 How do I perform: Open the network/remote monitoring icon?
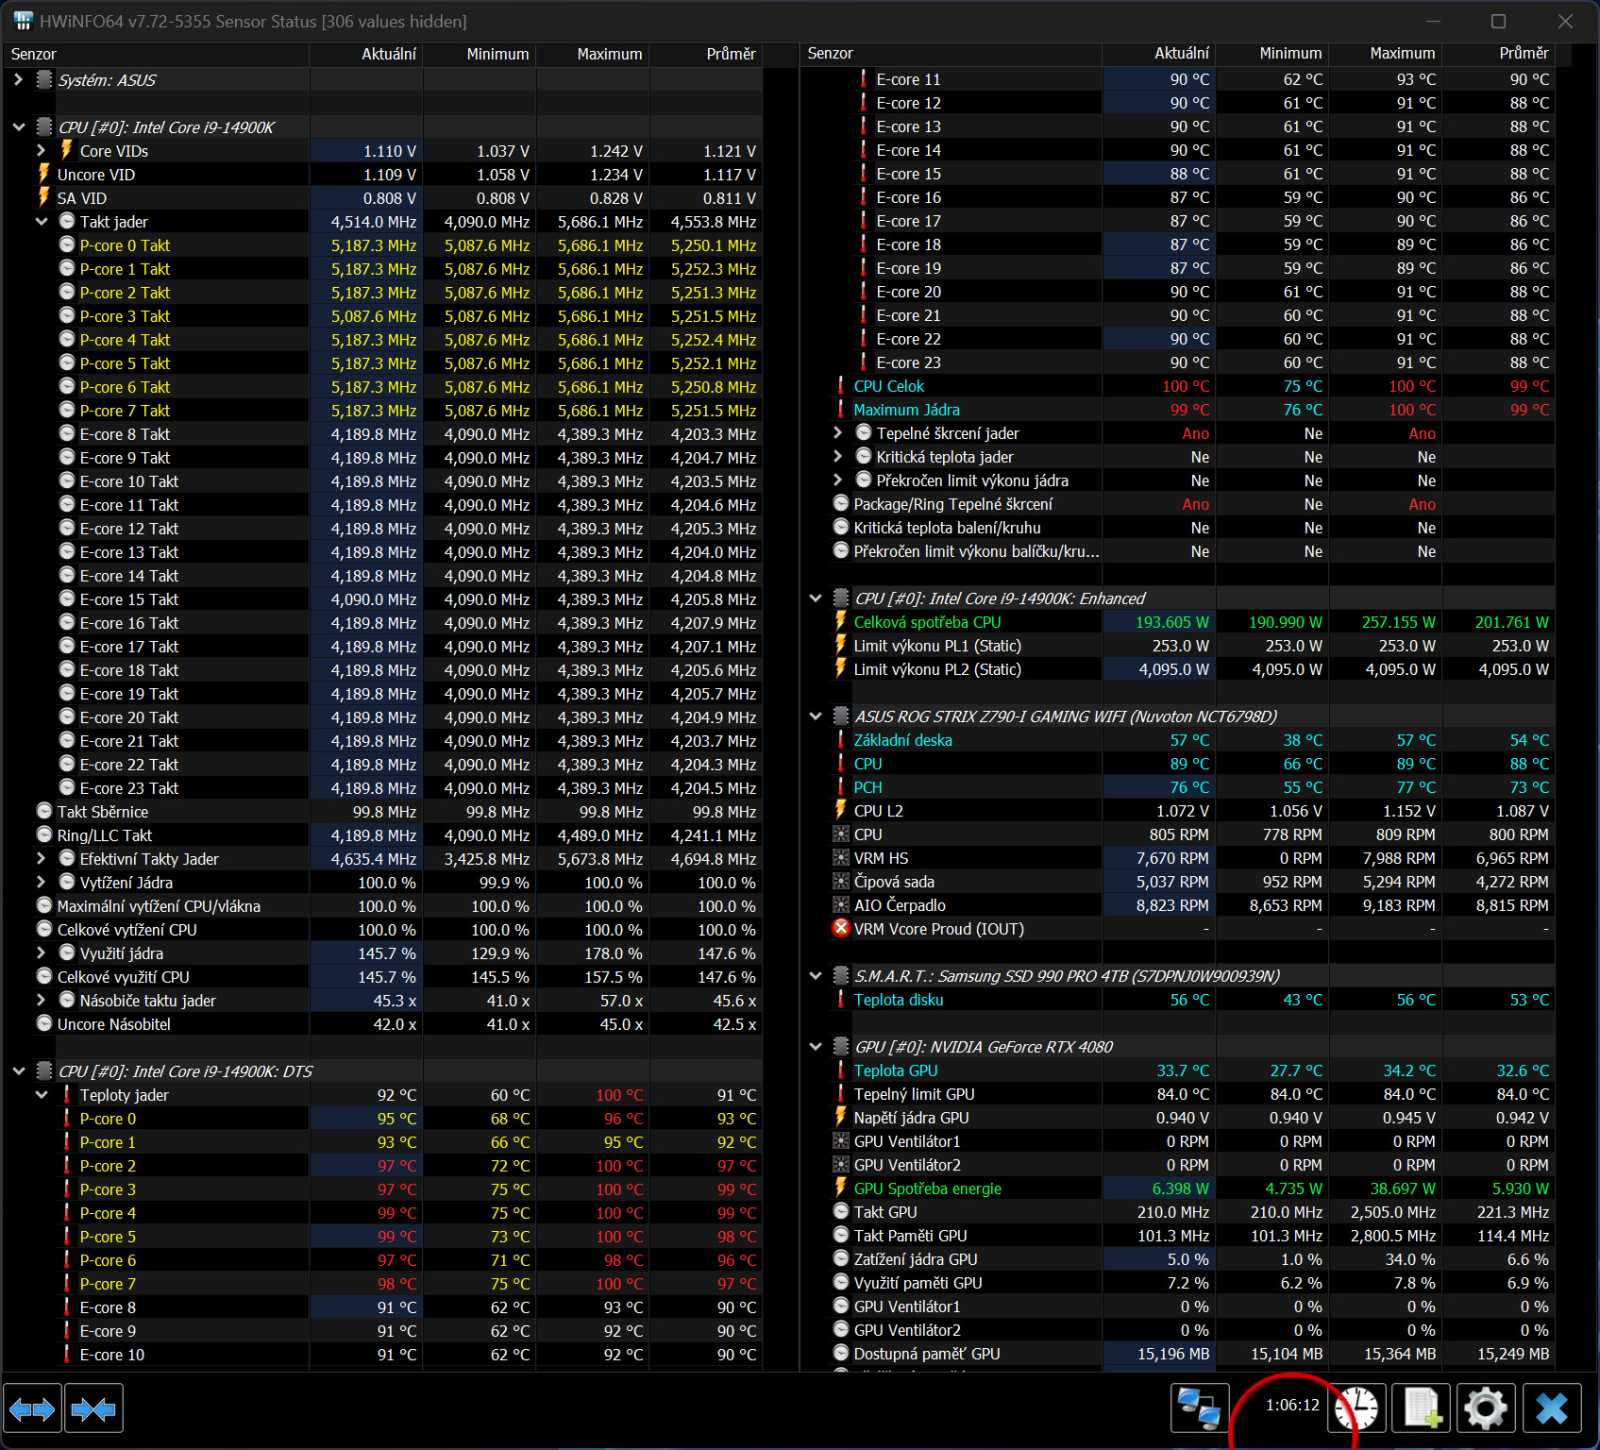tap(1199, 1410)
